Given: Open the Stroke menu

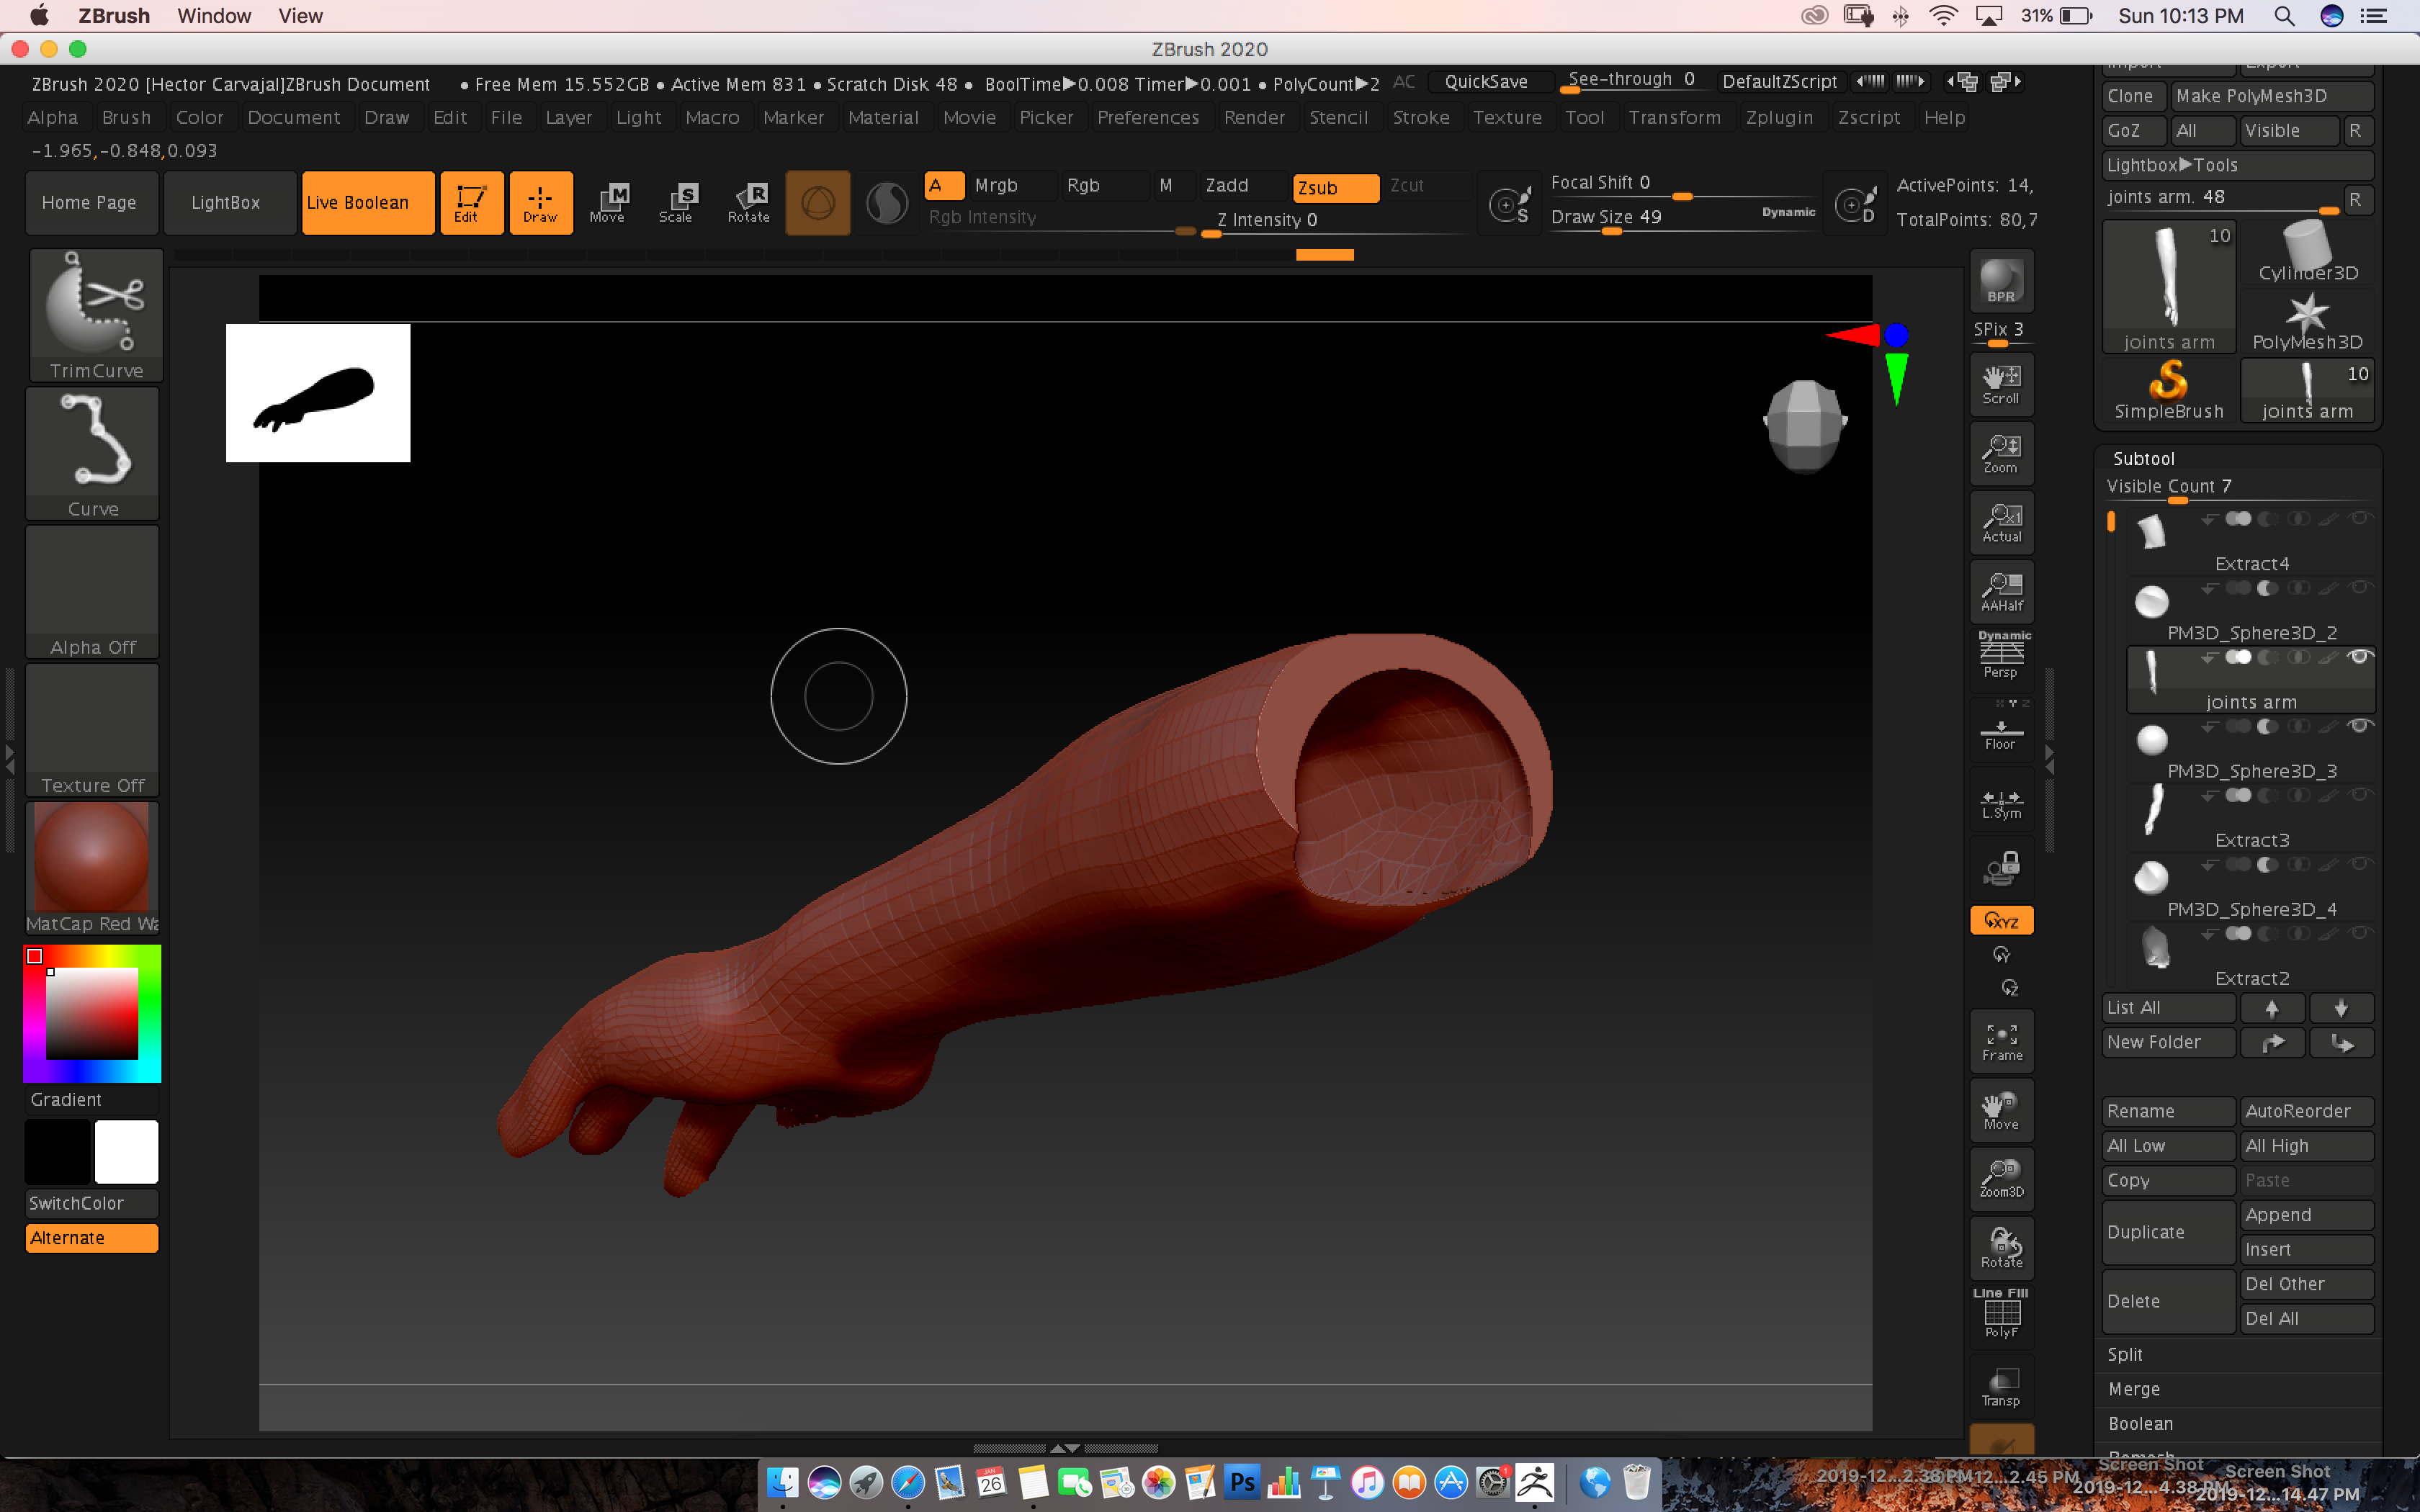Looking at the screenshot, I should pos(1420,117).
